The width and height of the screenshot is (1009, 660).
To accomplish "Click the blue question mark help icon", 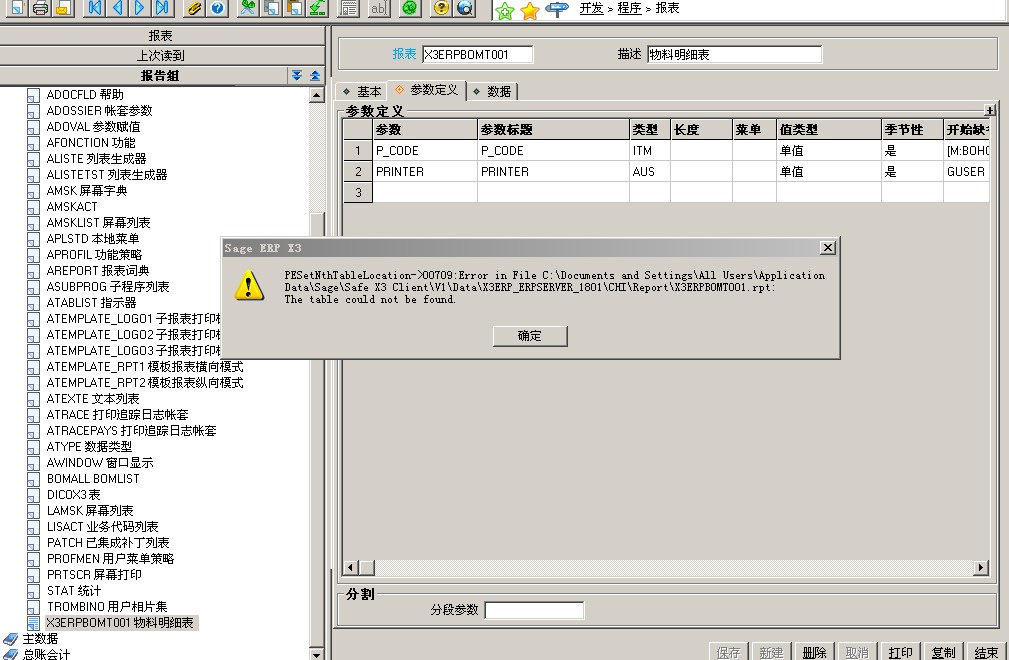I will tap(217, 9).
